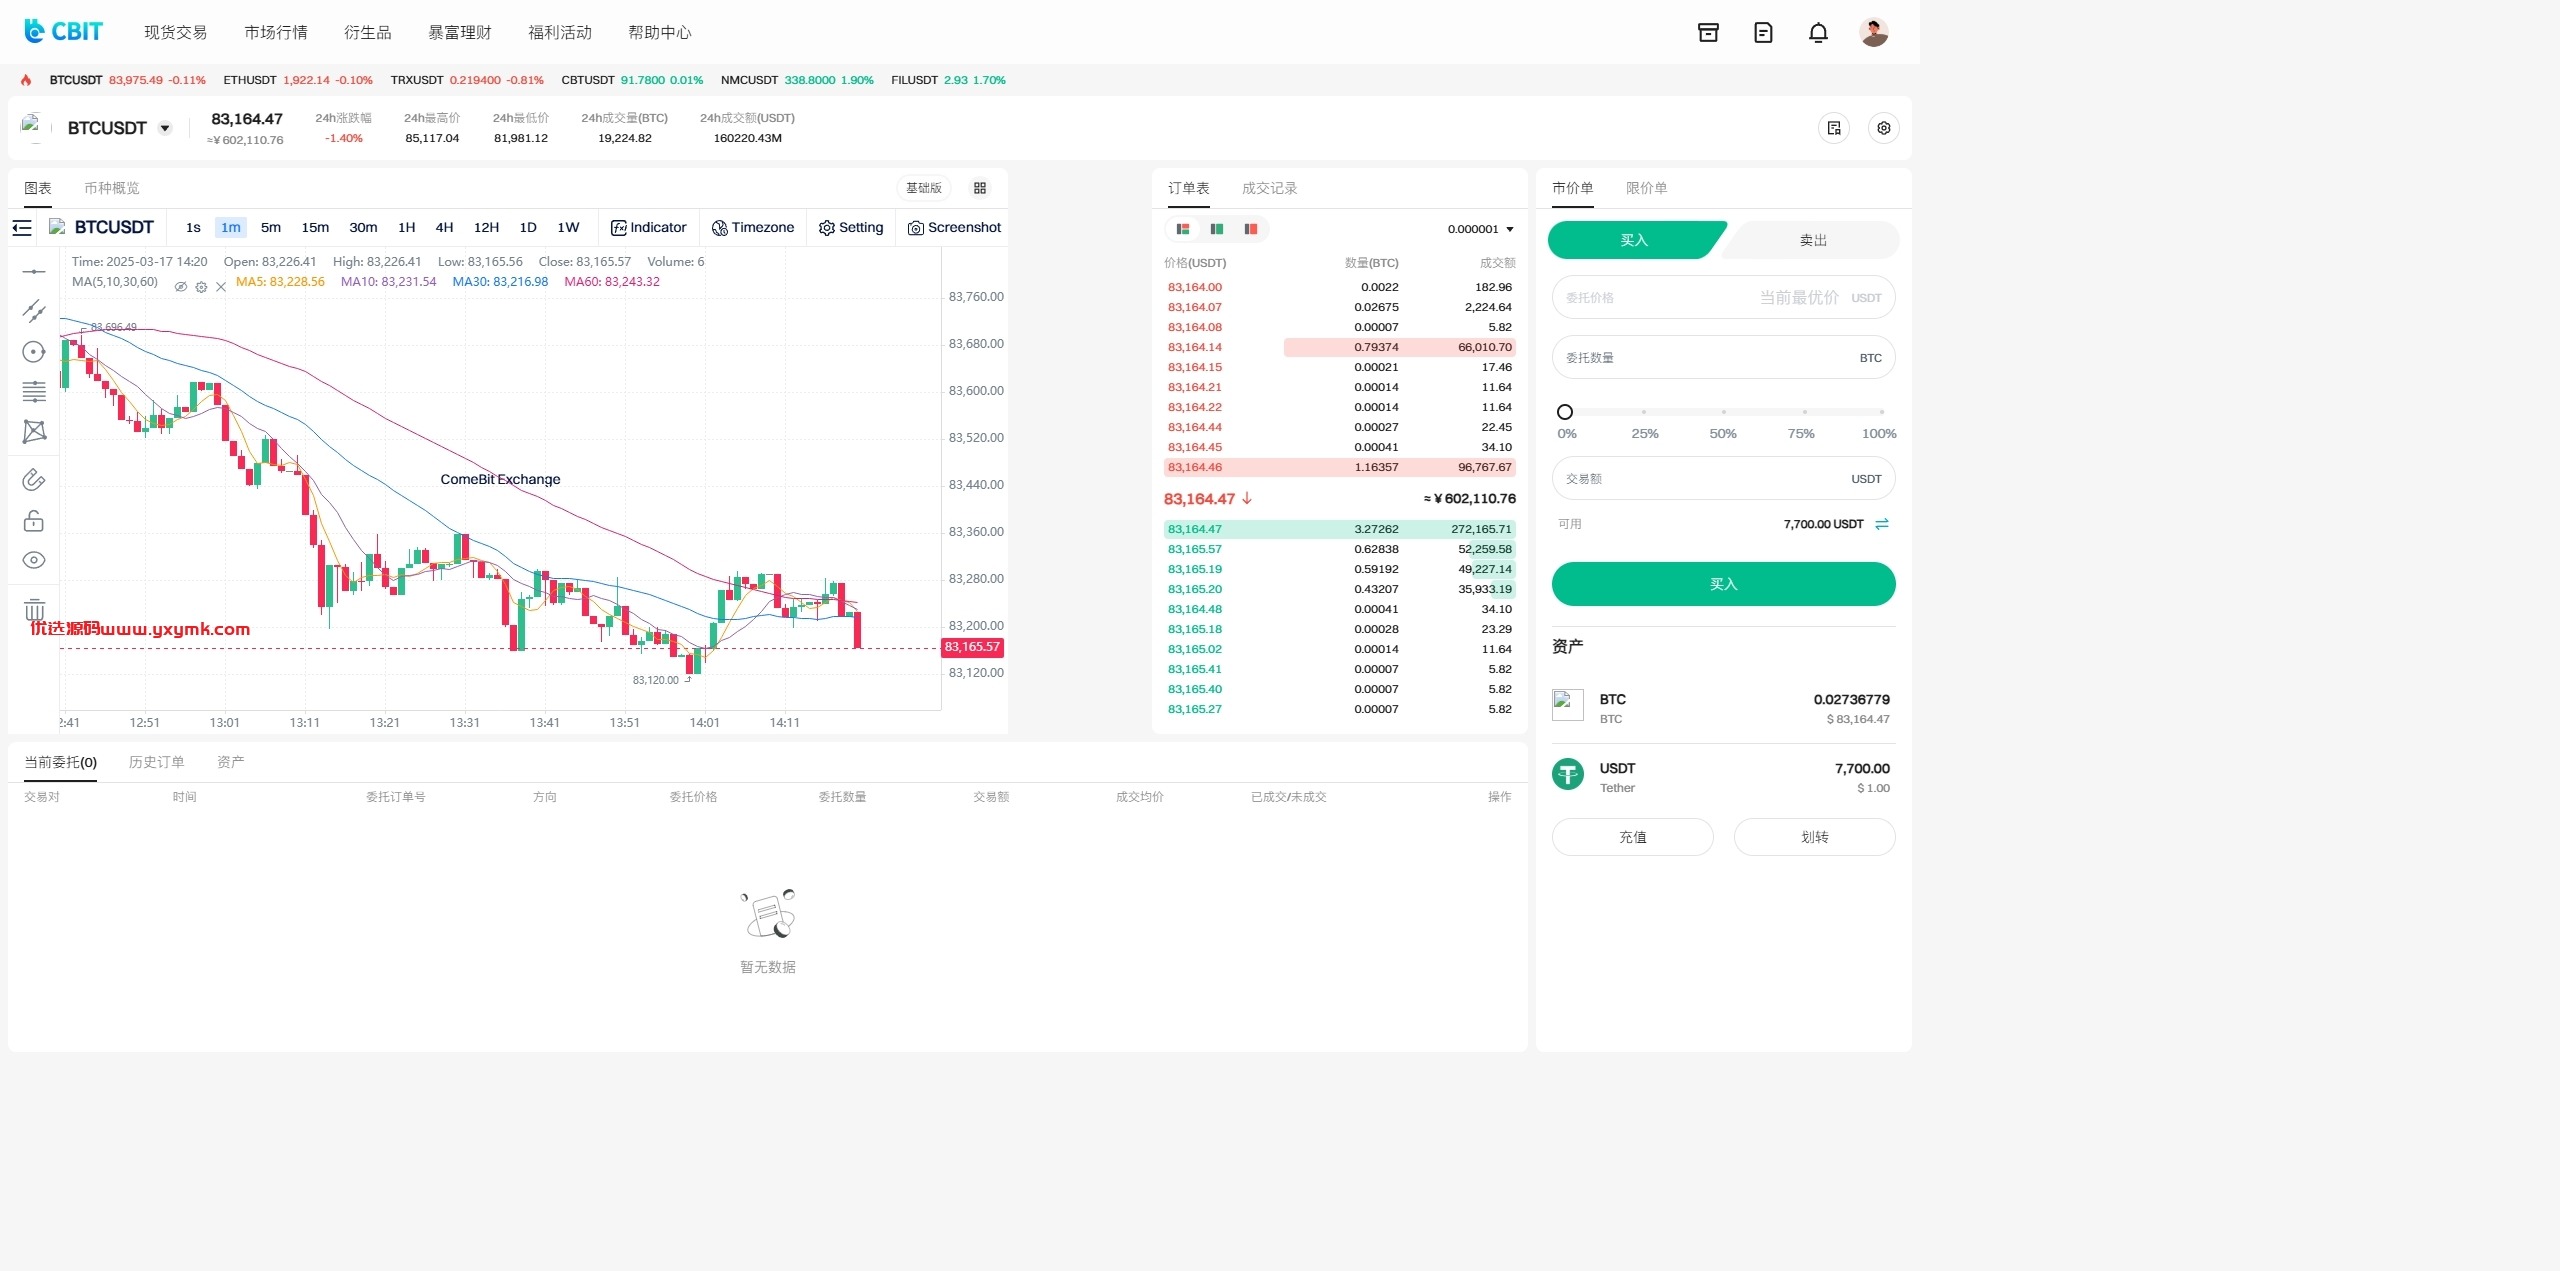This screenshot has height=1271, width=2560.
Task: Toggle the MA indicator visibility eye
Action: tap(181, 287)
